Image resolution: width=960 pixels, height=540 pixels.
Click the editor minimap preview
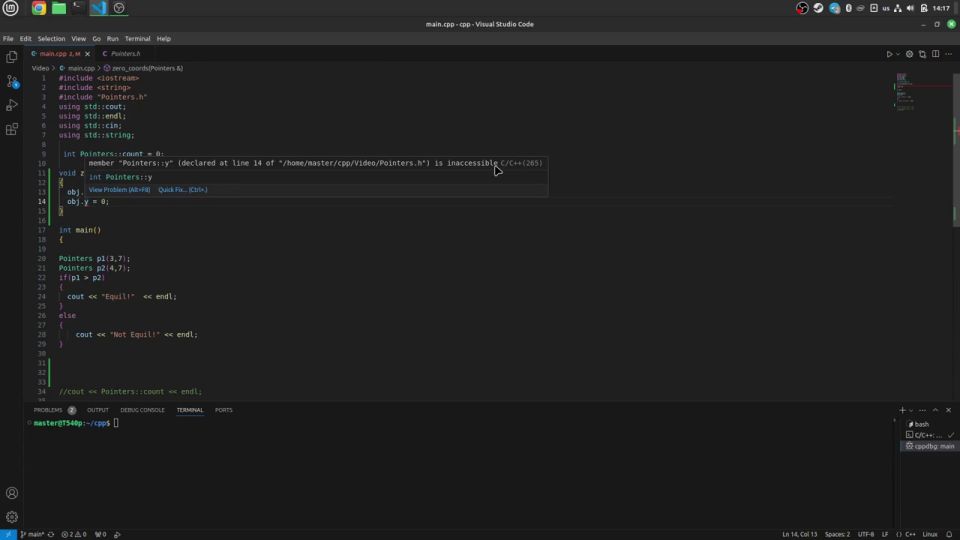(921, 92)
